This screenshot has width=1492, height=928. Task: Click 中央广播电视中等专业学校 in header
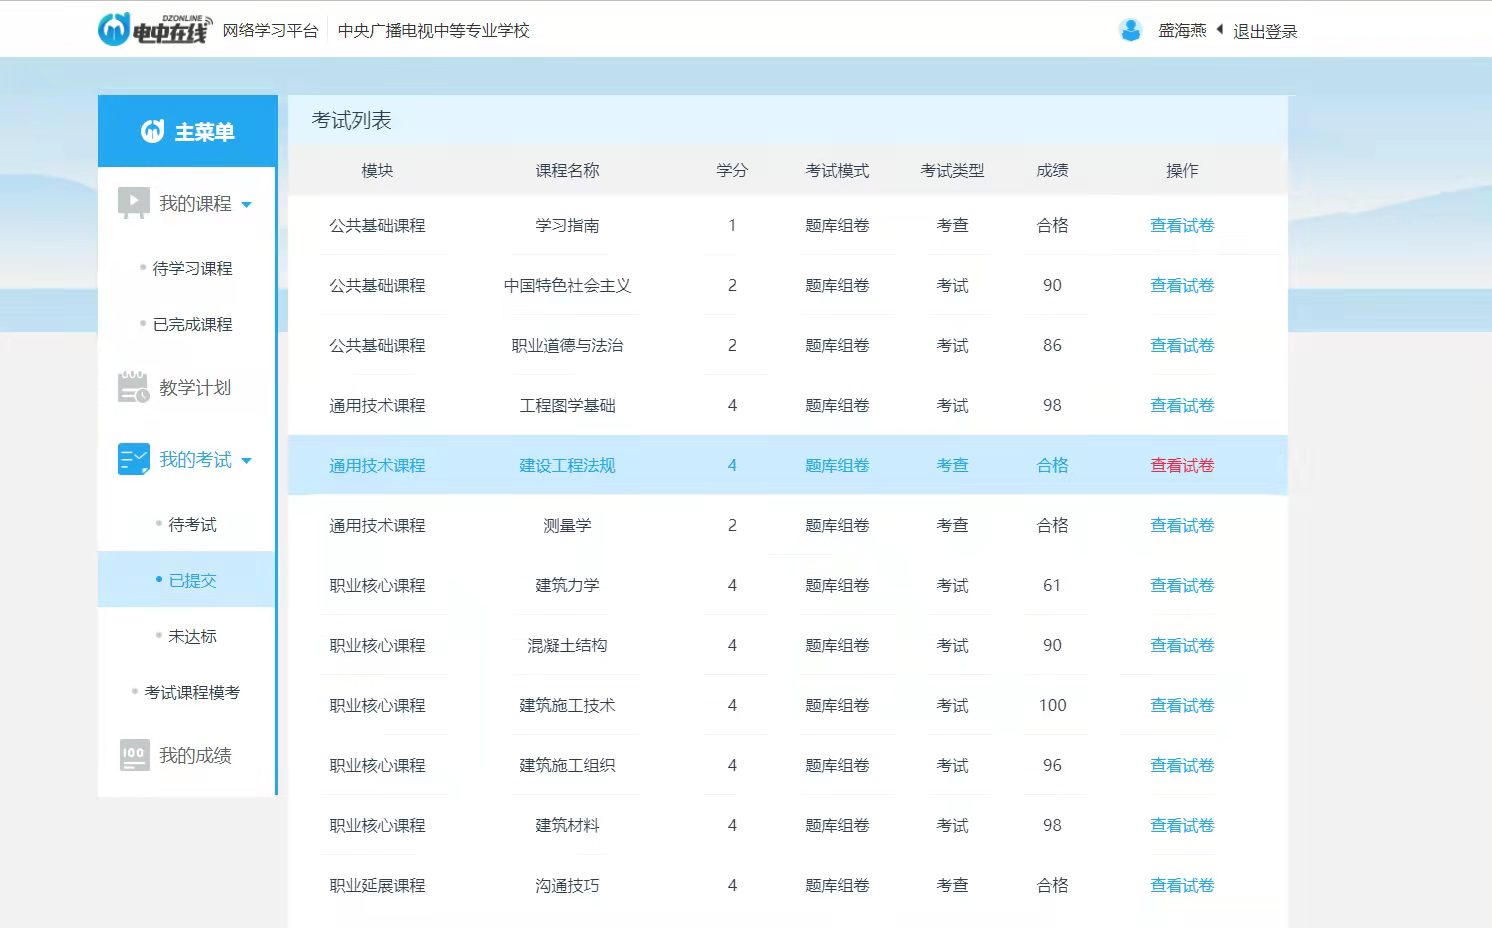[x=434, y=31]
